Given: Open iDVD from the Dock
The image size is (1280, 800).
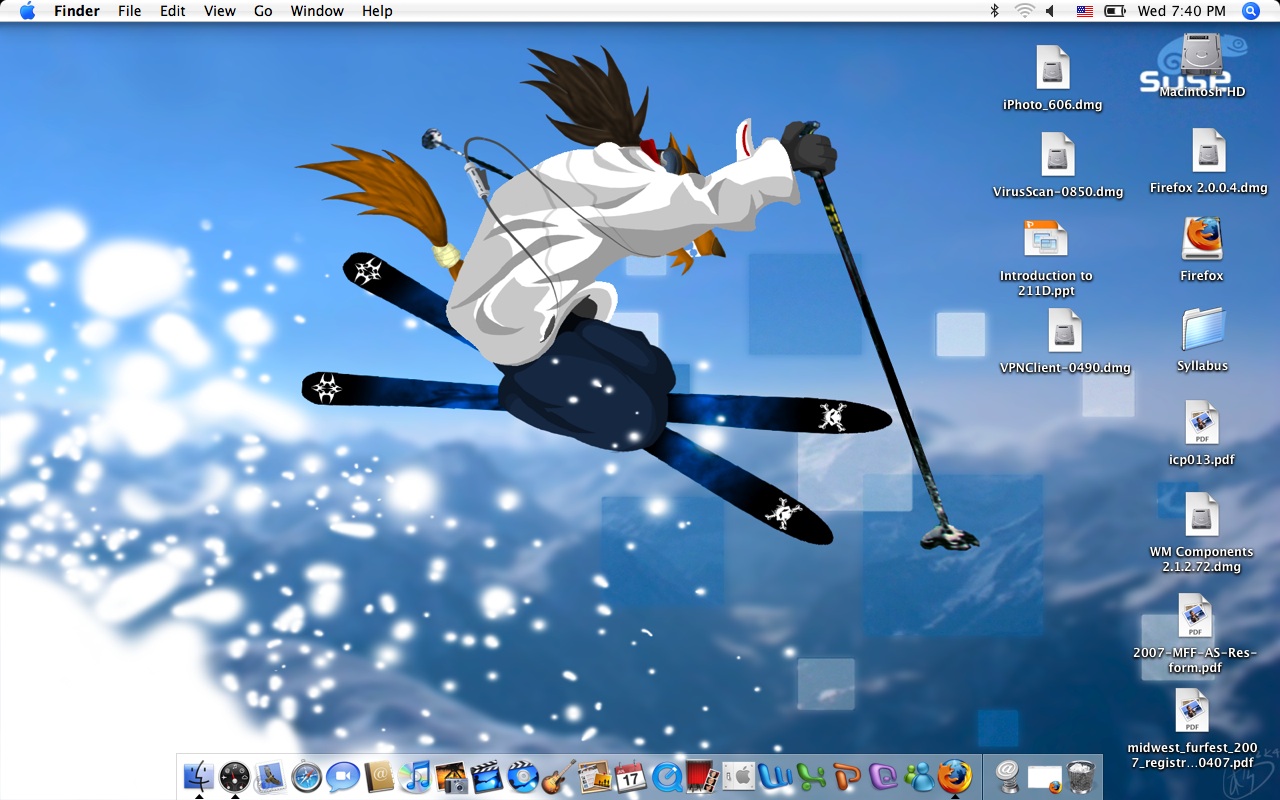Looking at the screenshot, I should point(523,776).
